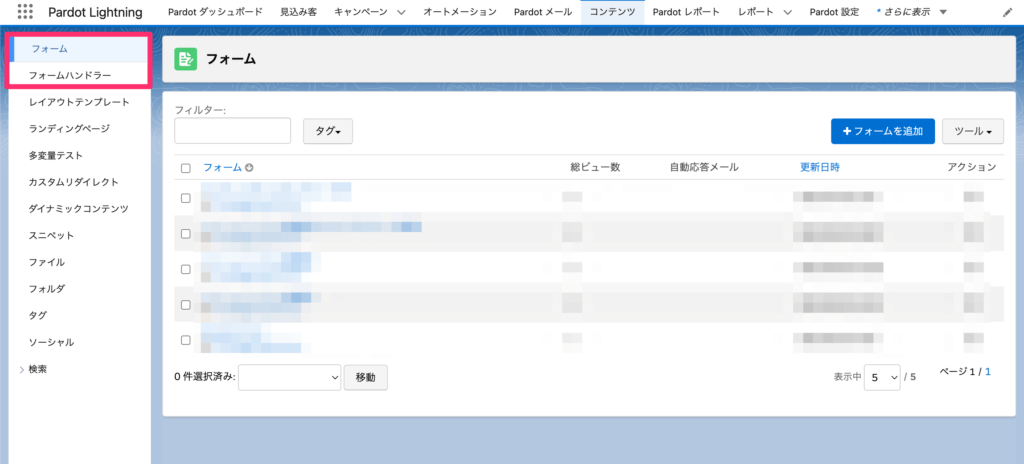
Task: Open the さらに表示 more menu
Action: pyautogui.click(x=912, y=12)
